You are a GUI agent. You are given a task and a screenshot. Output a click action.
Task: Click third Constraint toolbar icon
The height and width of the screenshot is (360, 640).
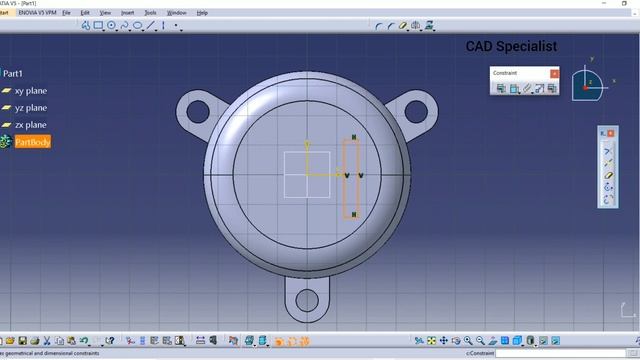pos(527,88)
